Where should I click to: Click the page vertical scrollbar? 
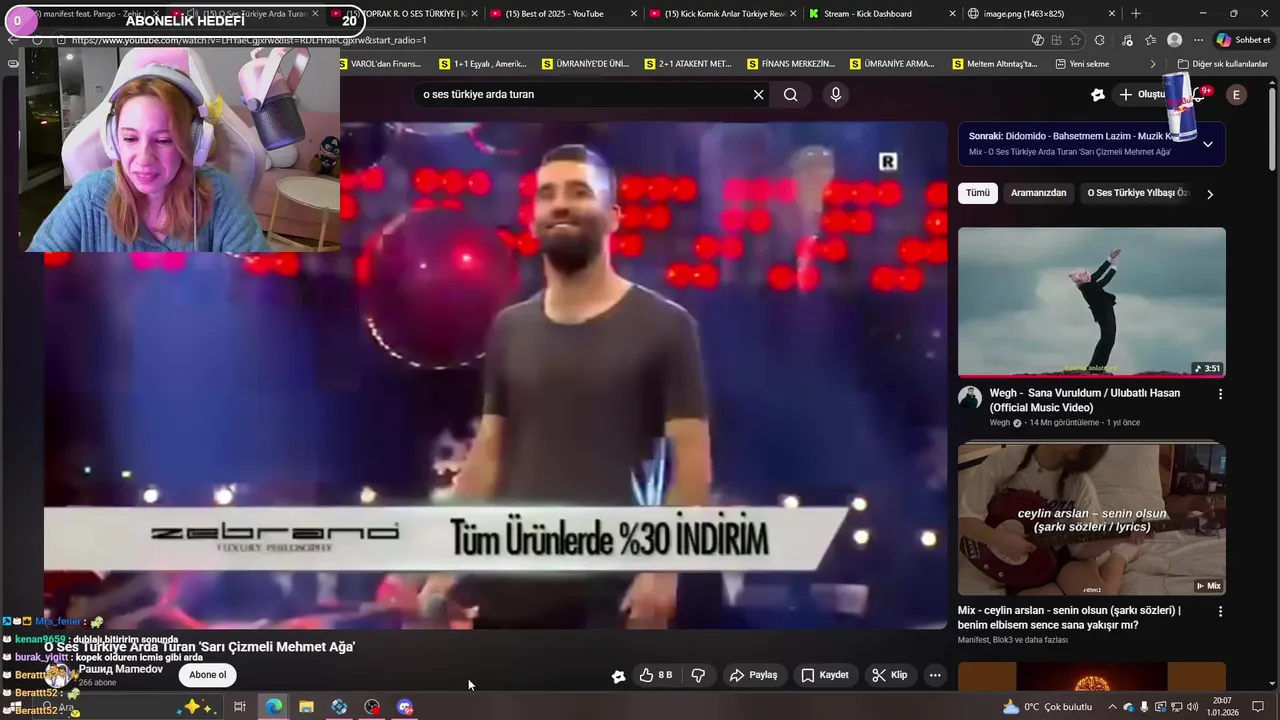[x=1273, y=385]
